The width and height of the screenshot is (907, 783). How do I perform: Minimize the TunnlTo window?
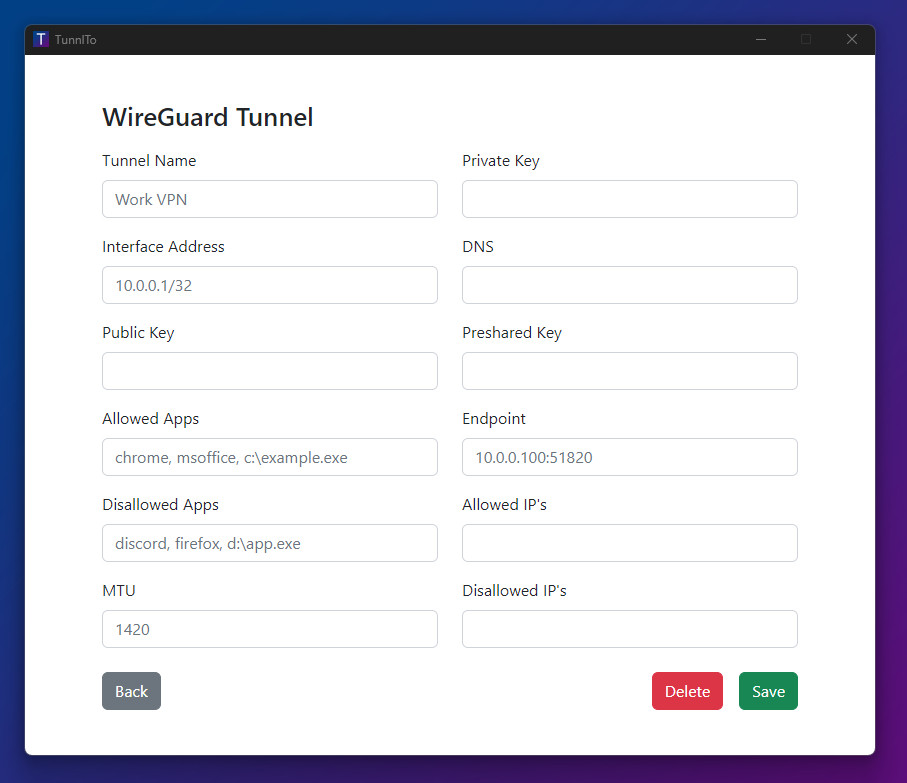click(761, 40)
